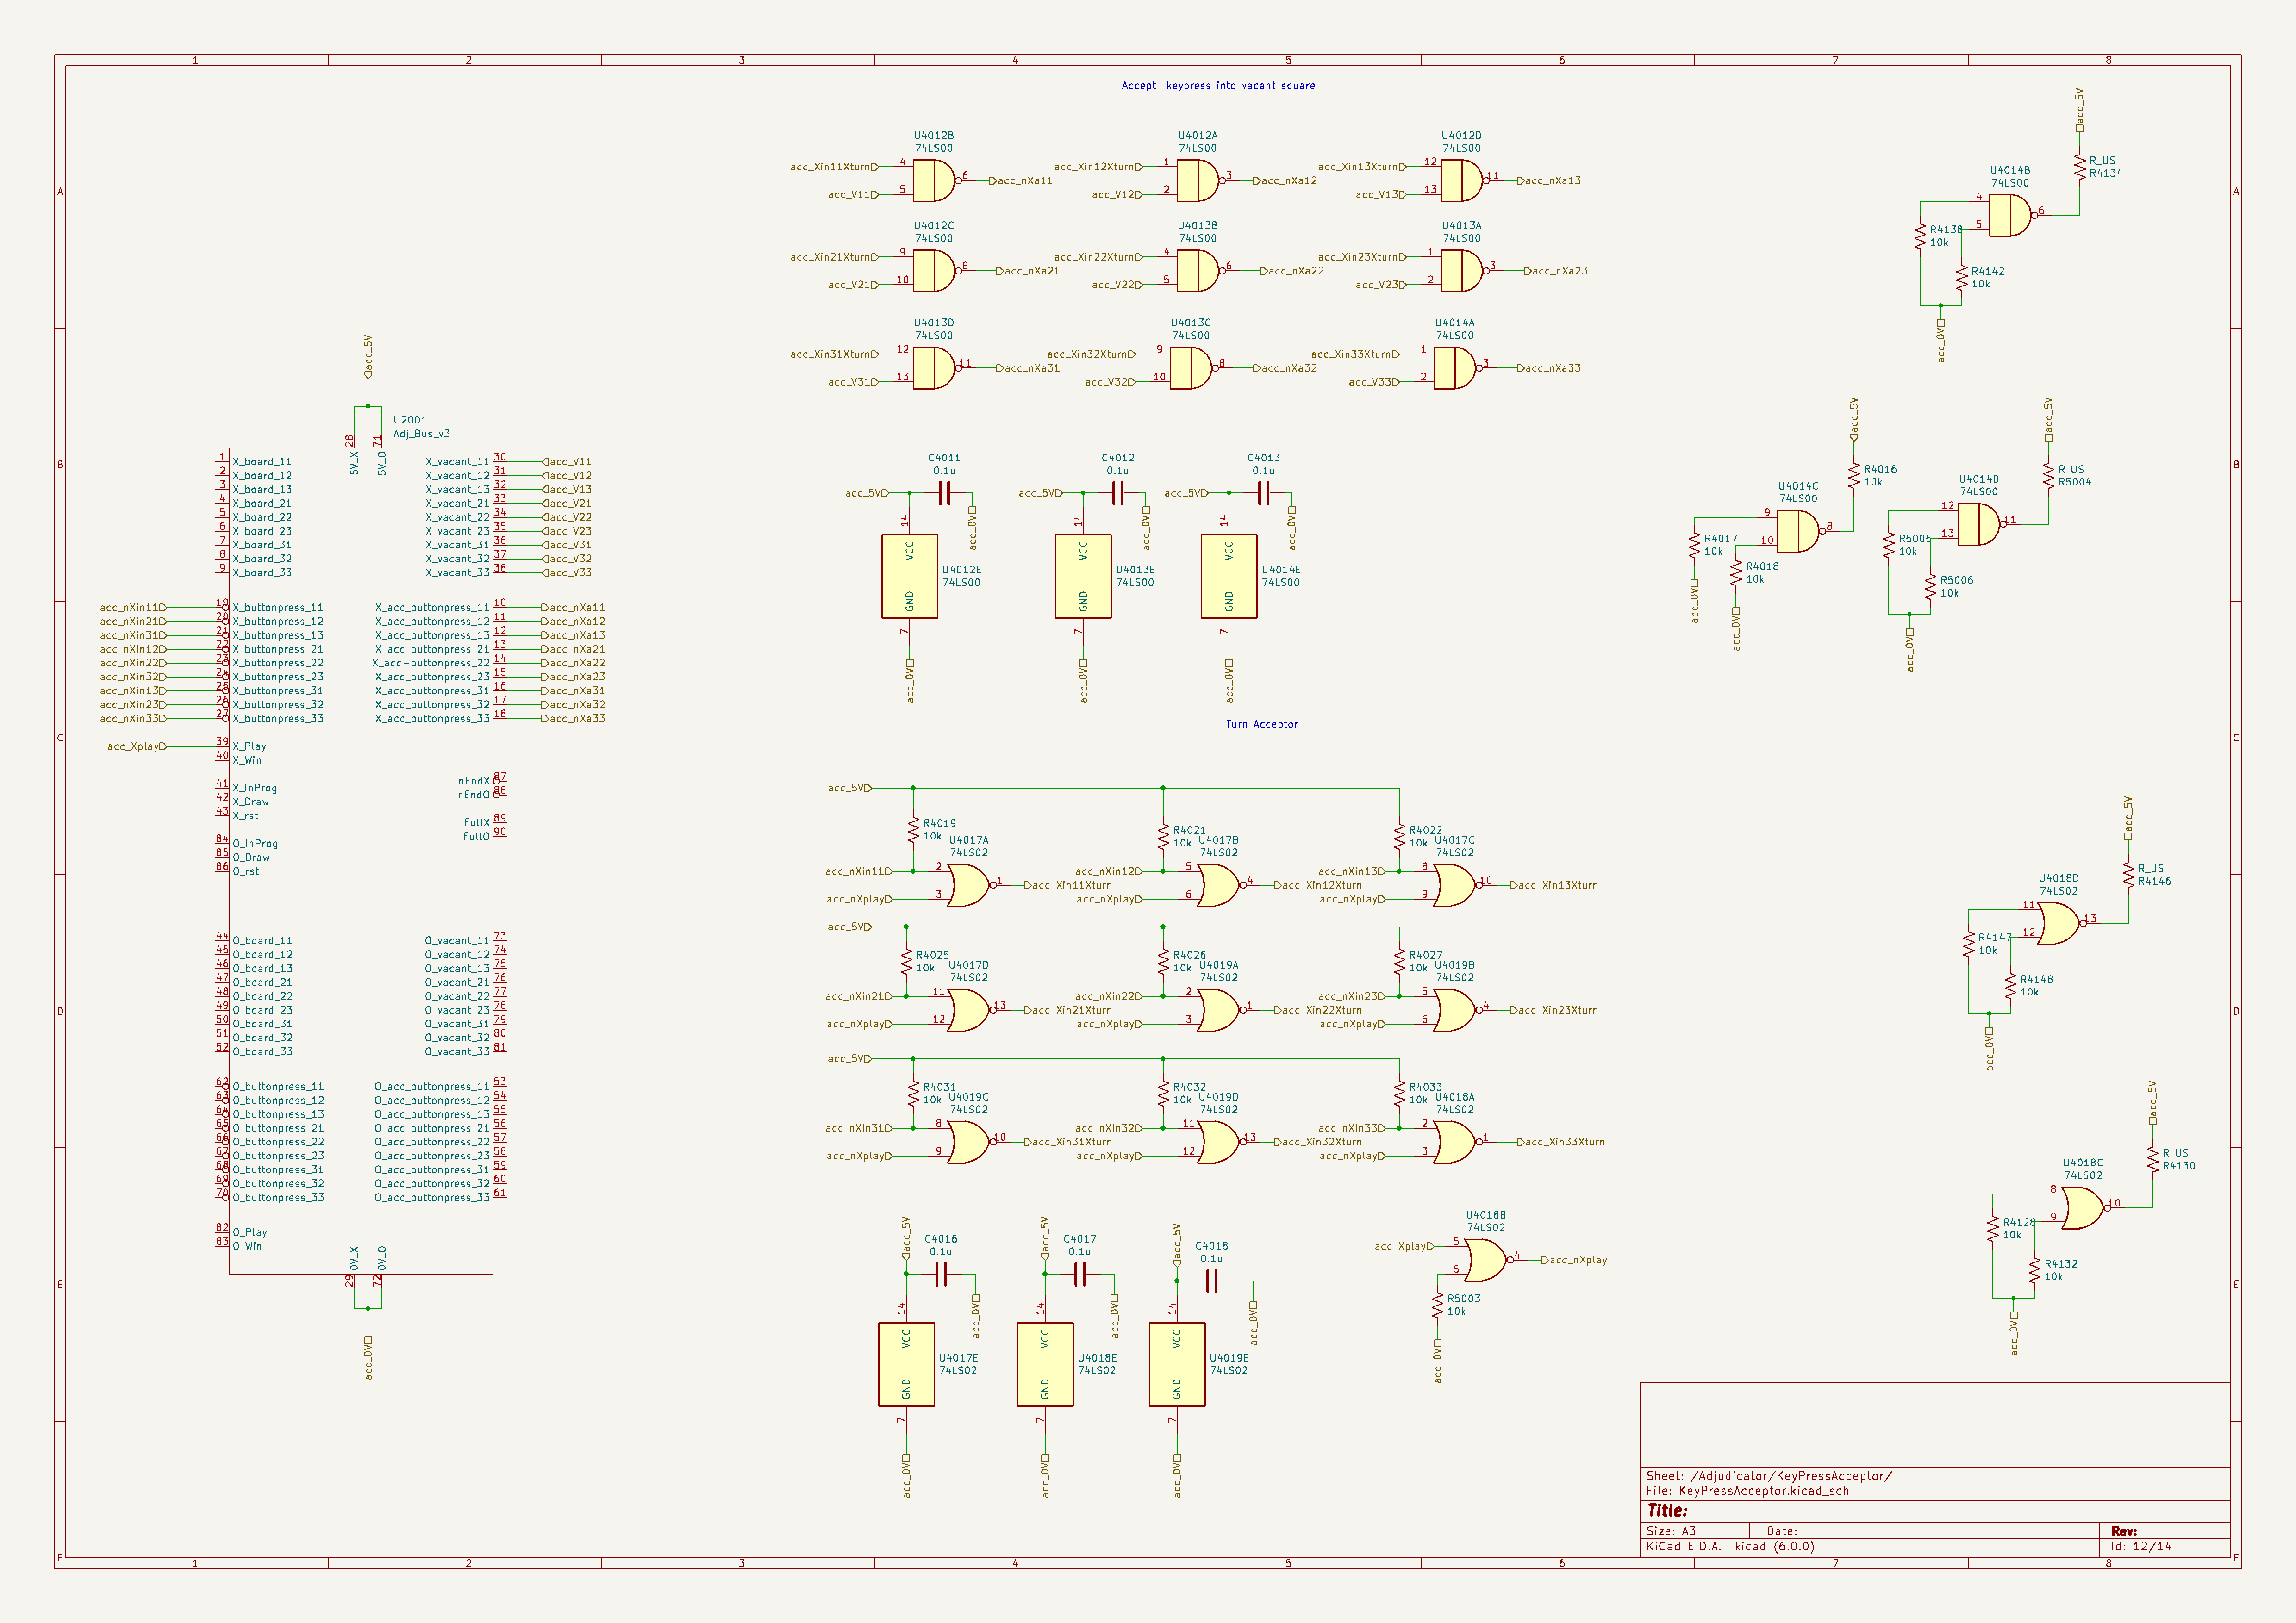
Task: Pick the U4017E power unit block
Action: point(906,1364)
